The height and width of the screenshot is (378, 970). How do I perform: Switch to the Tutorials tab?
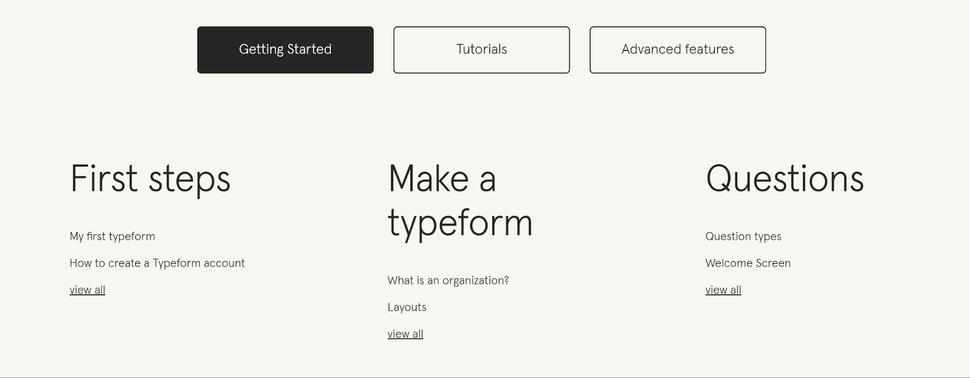[481, 49]
